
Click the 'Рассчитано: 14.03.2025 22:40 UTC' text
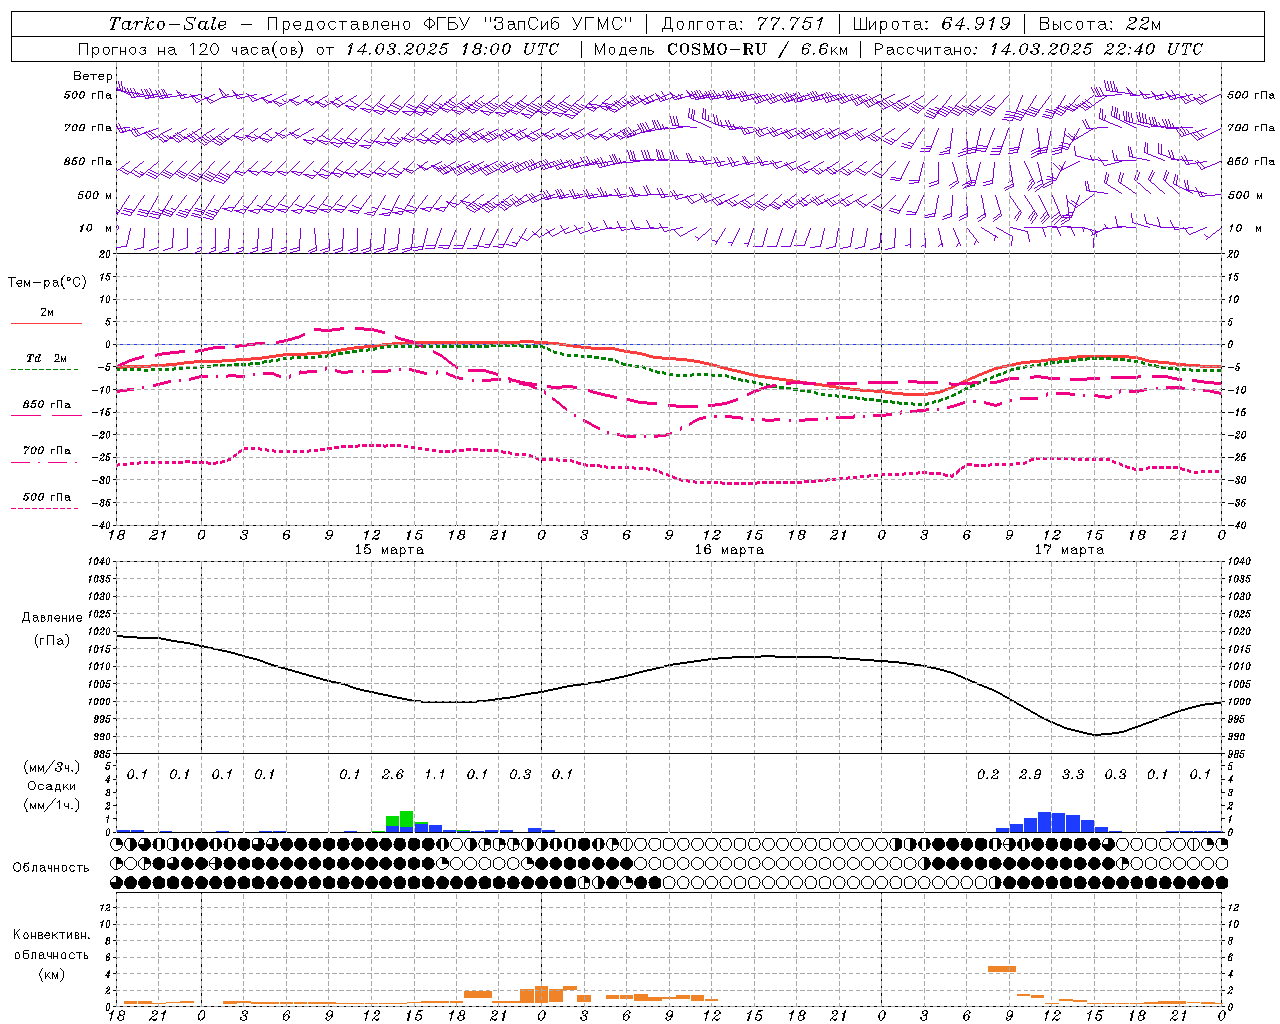(x=1038, y=49)
